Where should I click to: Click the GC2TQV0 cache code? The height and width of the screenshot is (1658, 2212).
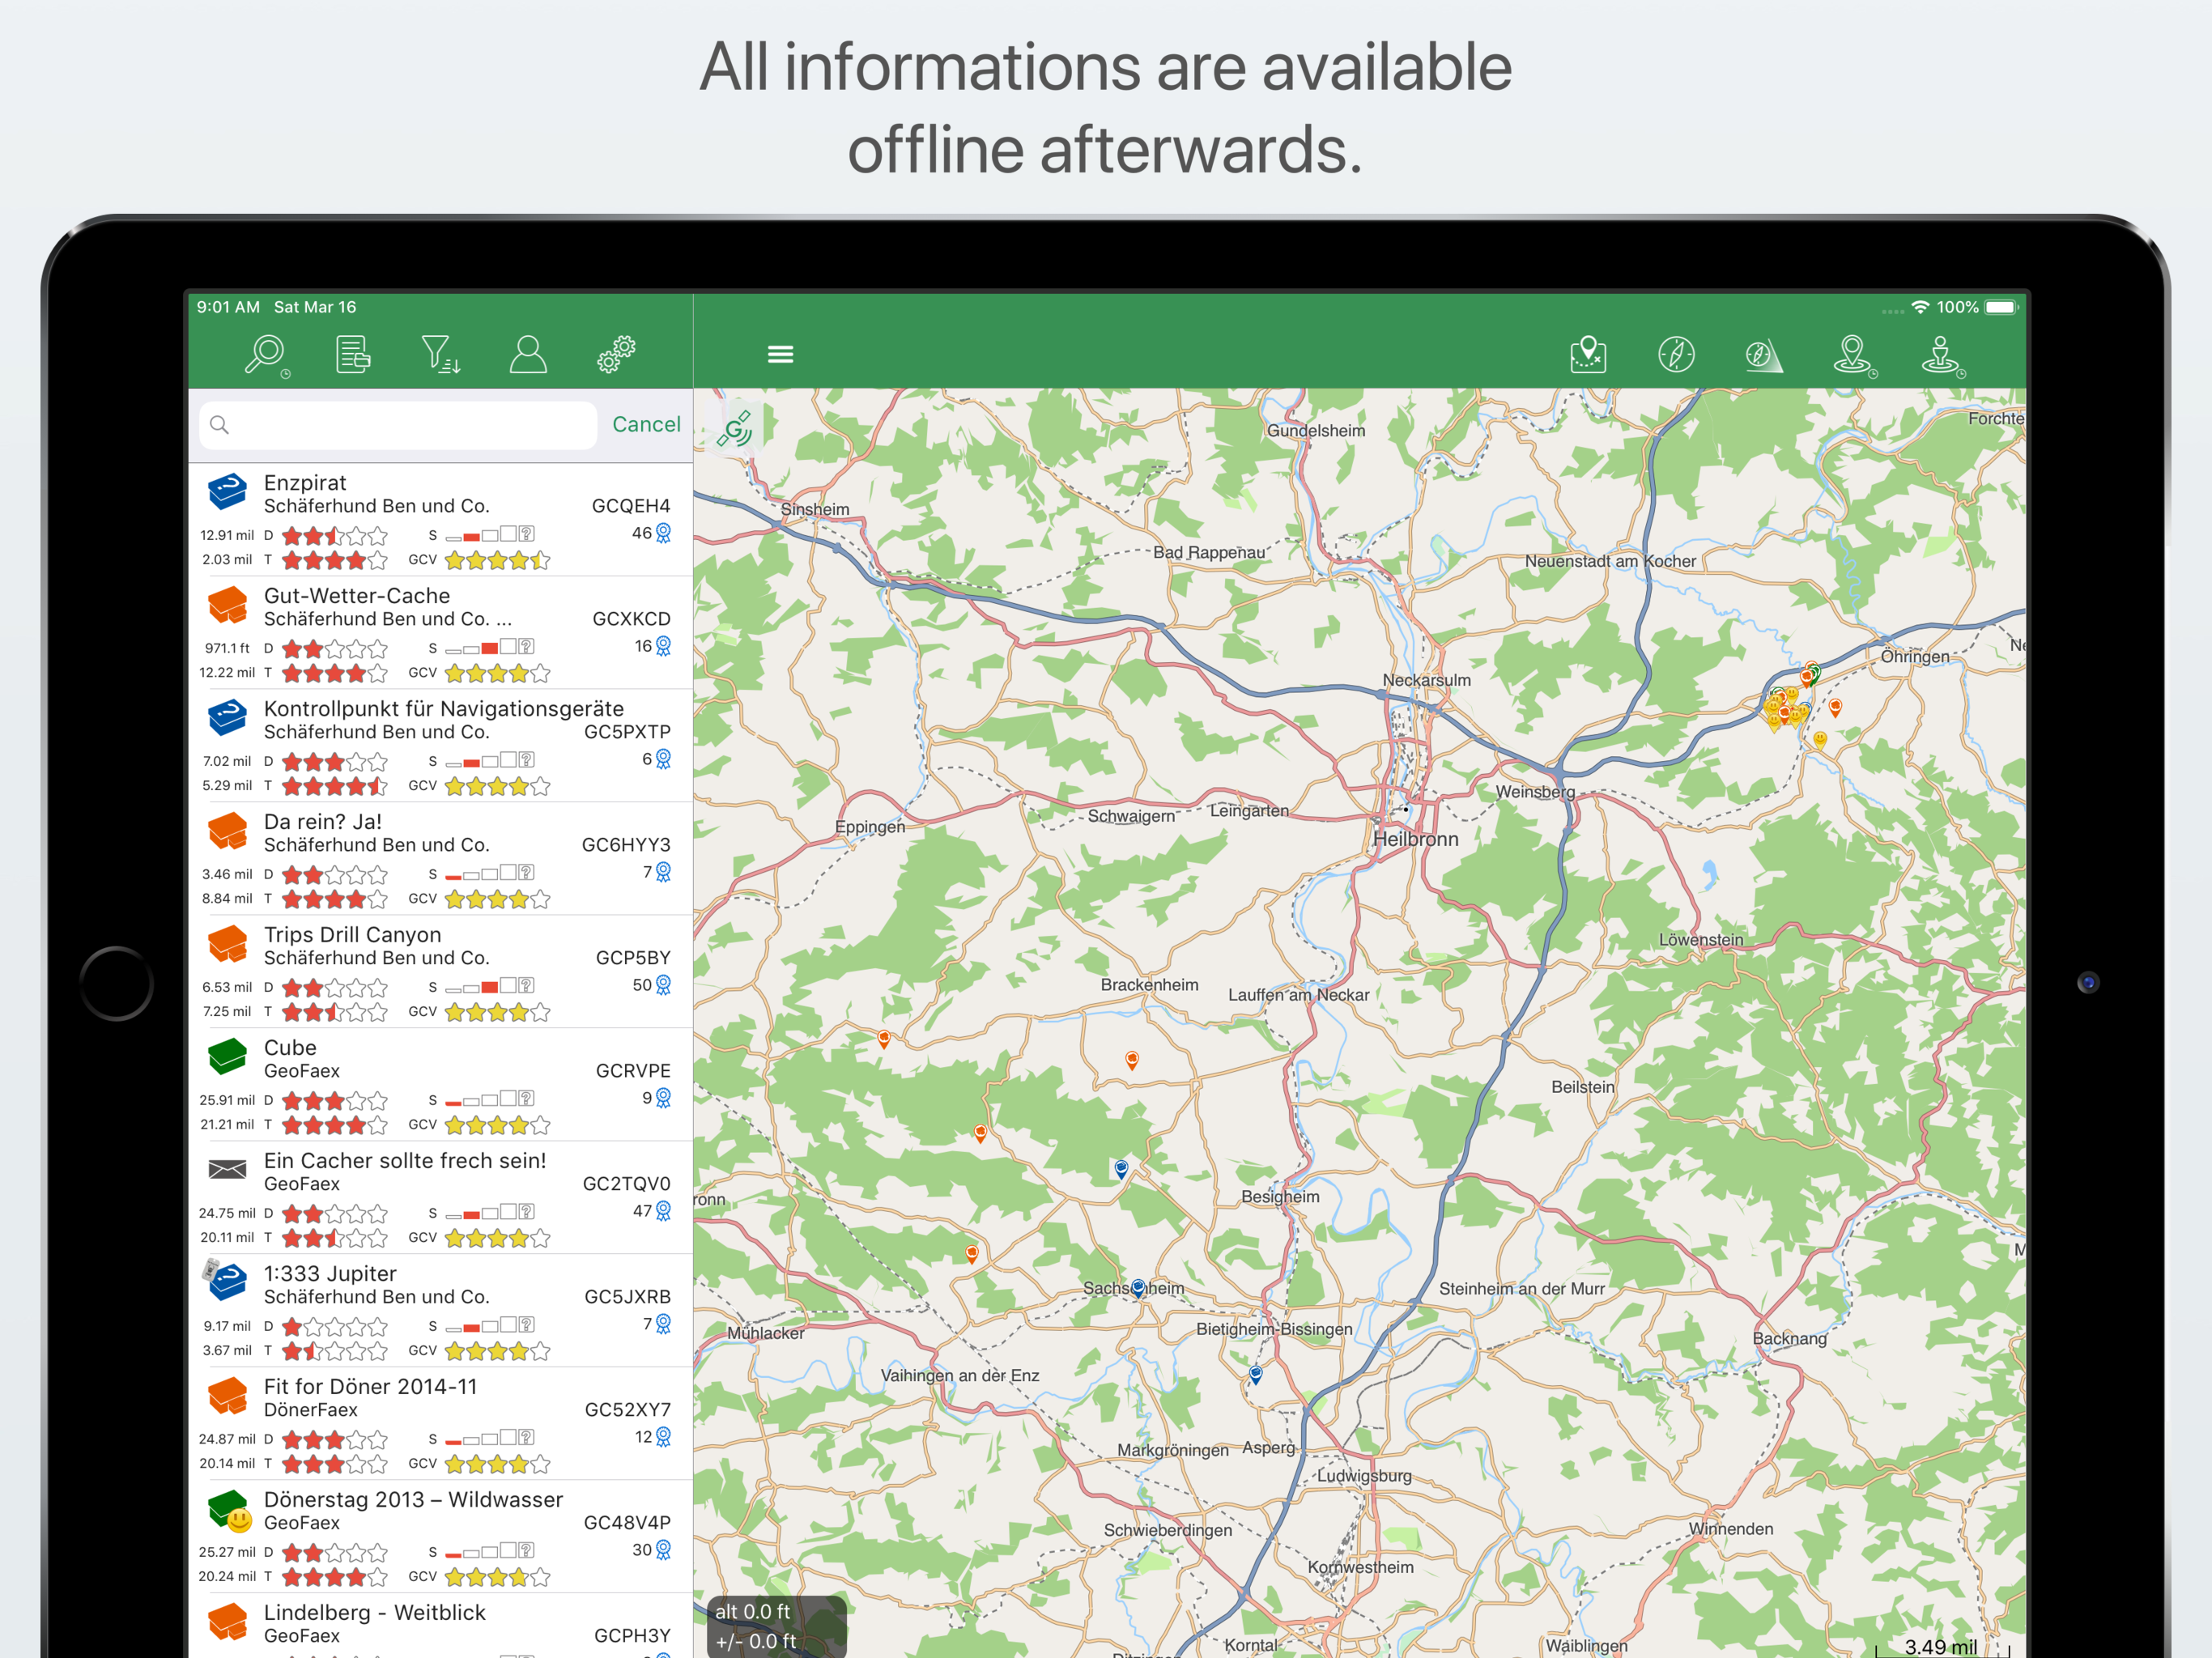click(626, 1183)
